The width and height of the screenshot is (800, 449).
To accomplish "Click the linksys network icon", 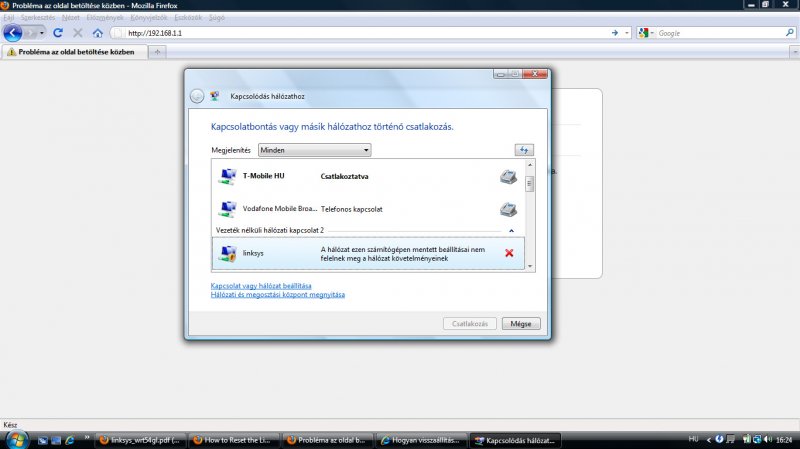I will pos(228,254).
